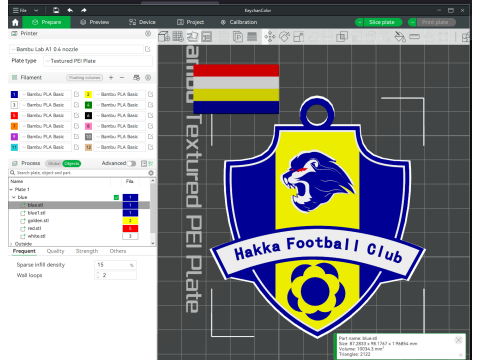Open the Plate type dropdown

98,61
